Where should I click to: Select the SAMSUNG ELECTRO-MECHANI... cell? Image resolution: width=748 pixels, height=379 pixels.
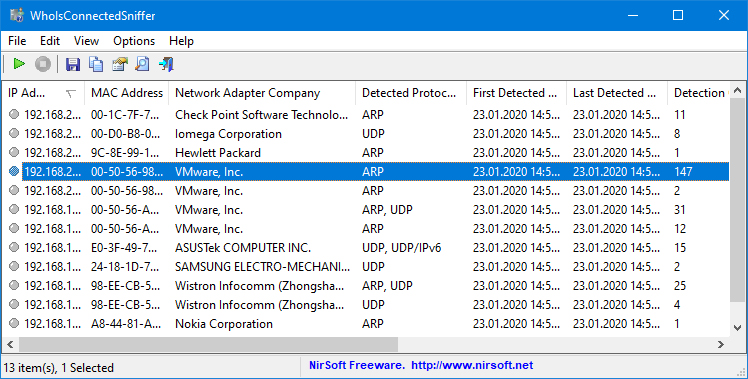click(262, 267)
